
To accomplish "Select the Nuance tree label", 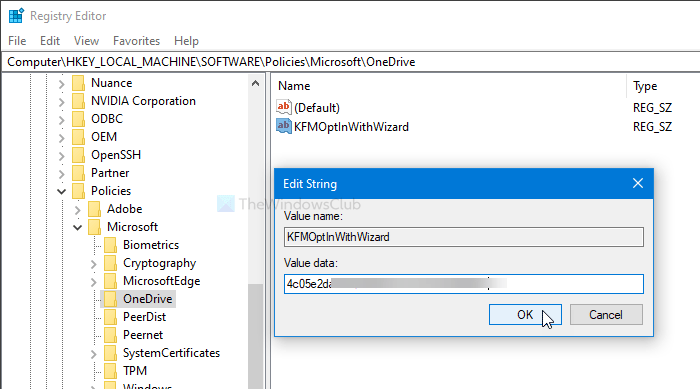I will (x=112, y=83).
